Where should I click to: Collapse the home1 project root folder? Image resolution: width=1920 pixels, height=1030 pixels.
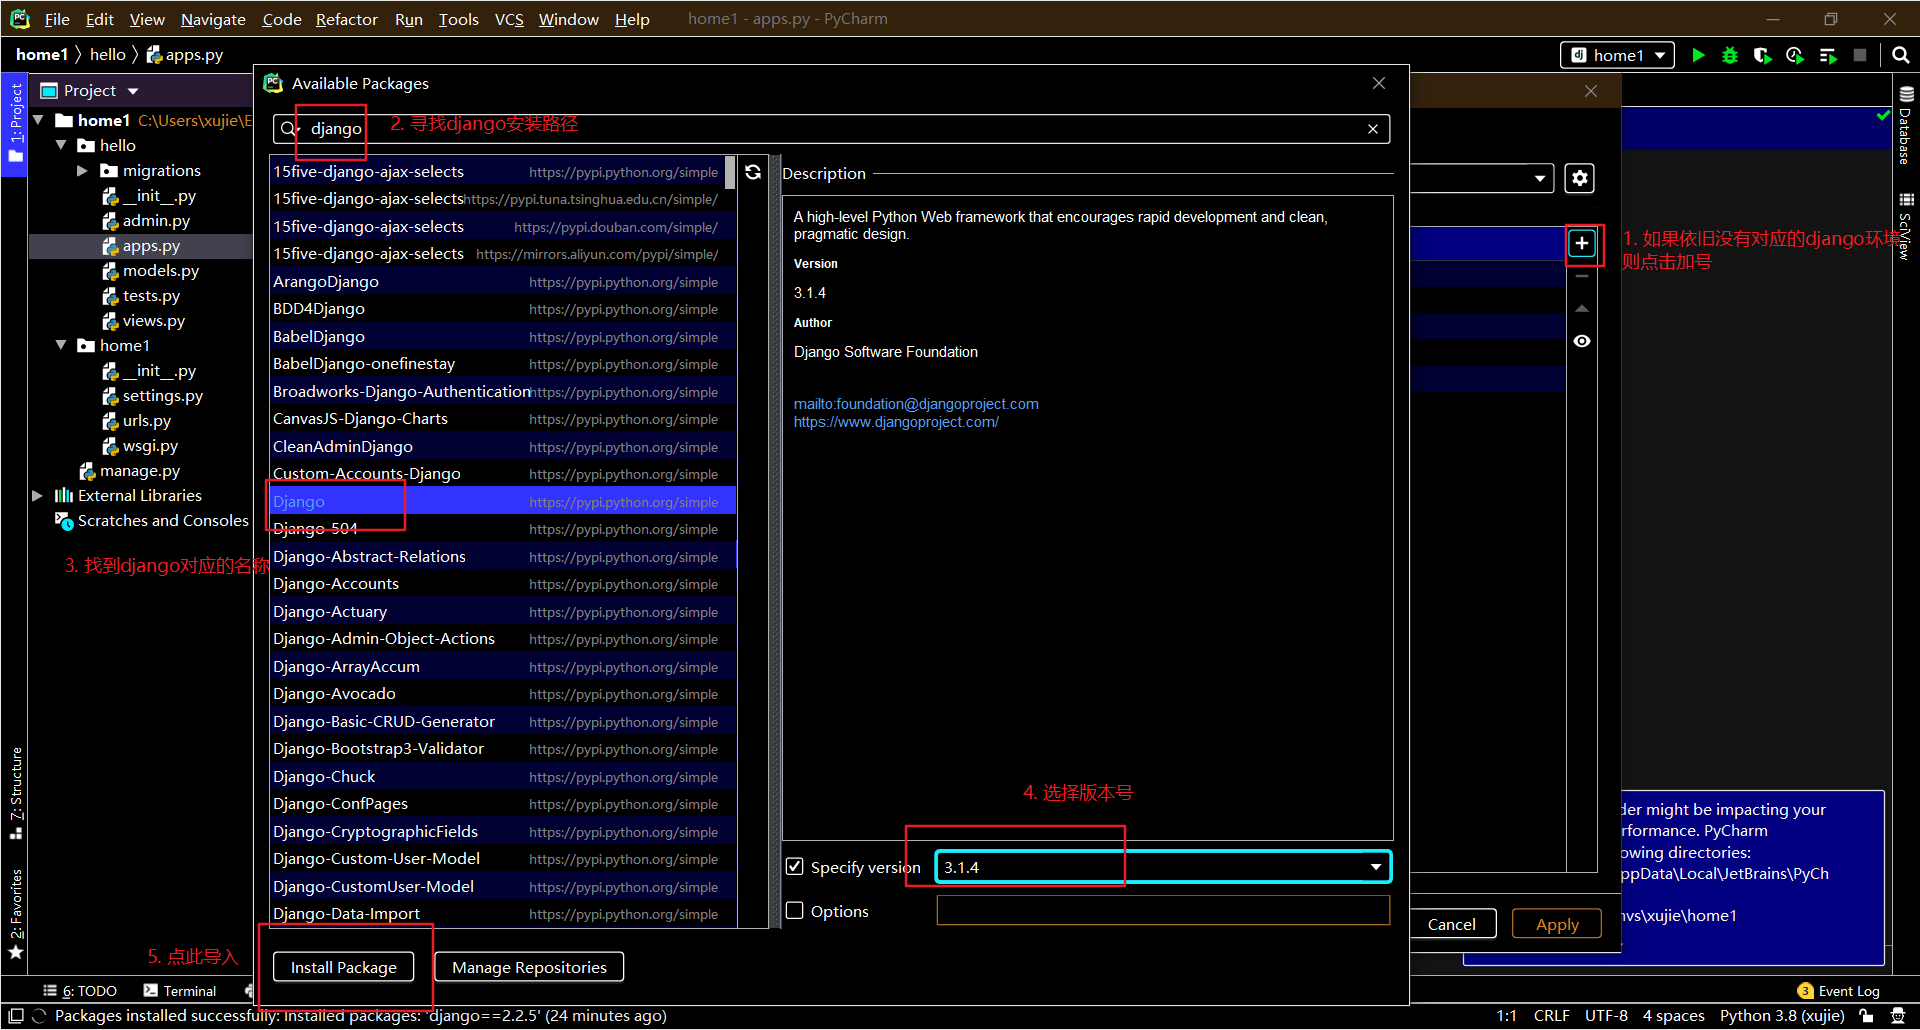point(38,120)
